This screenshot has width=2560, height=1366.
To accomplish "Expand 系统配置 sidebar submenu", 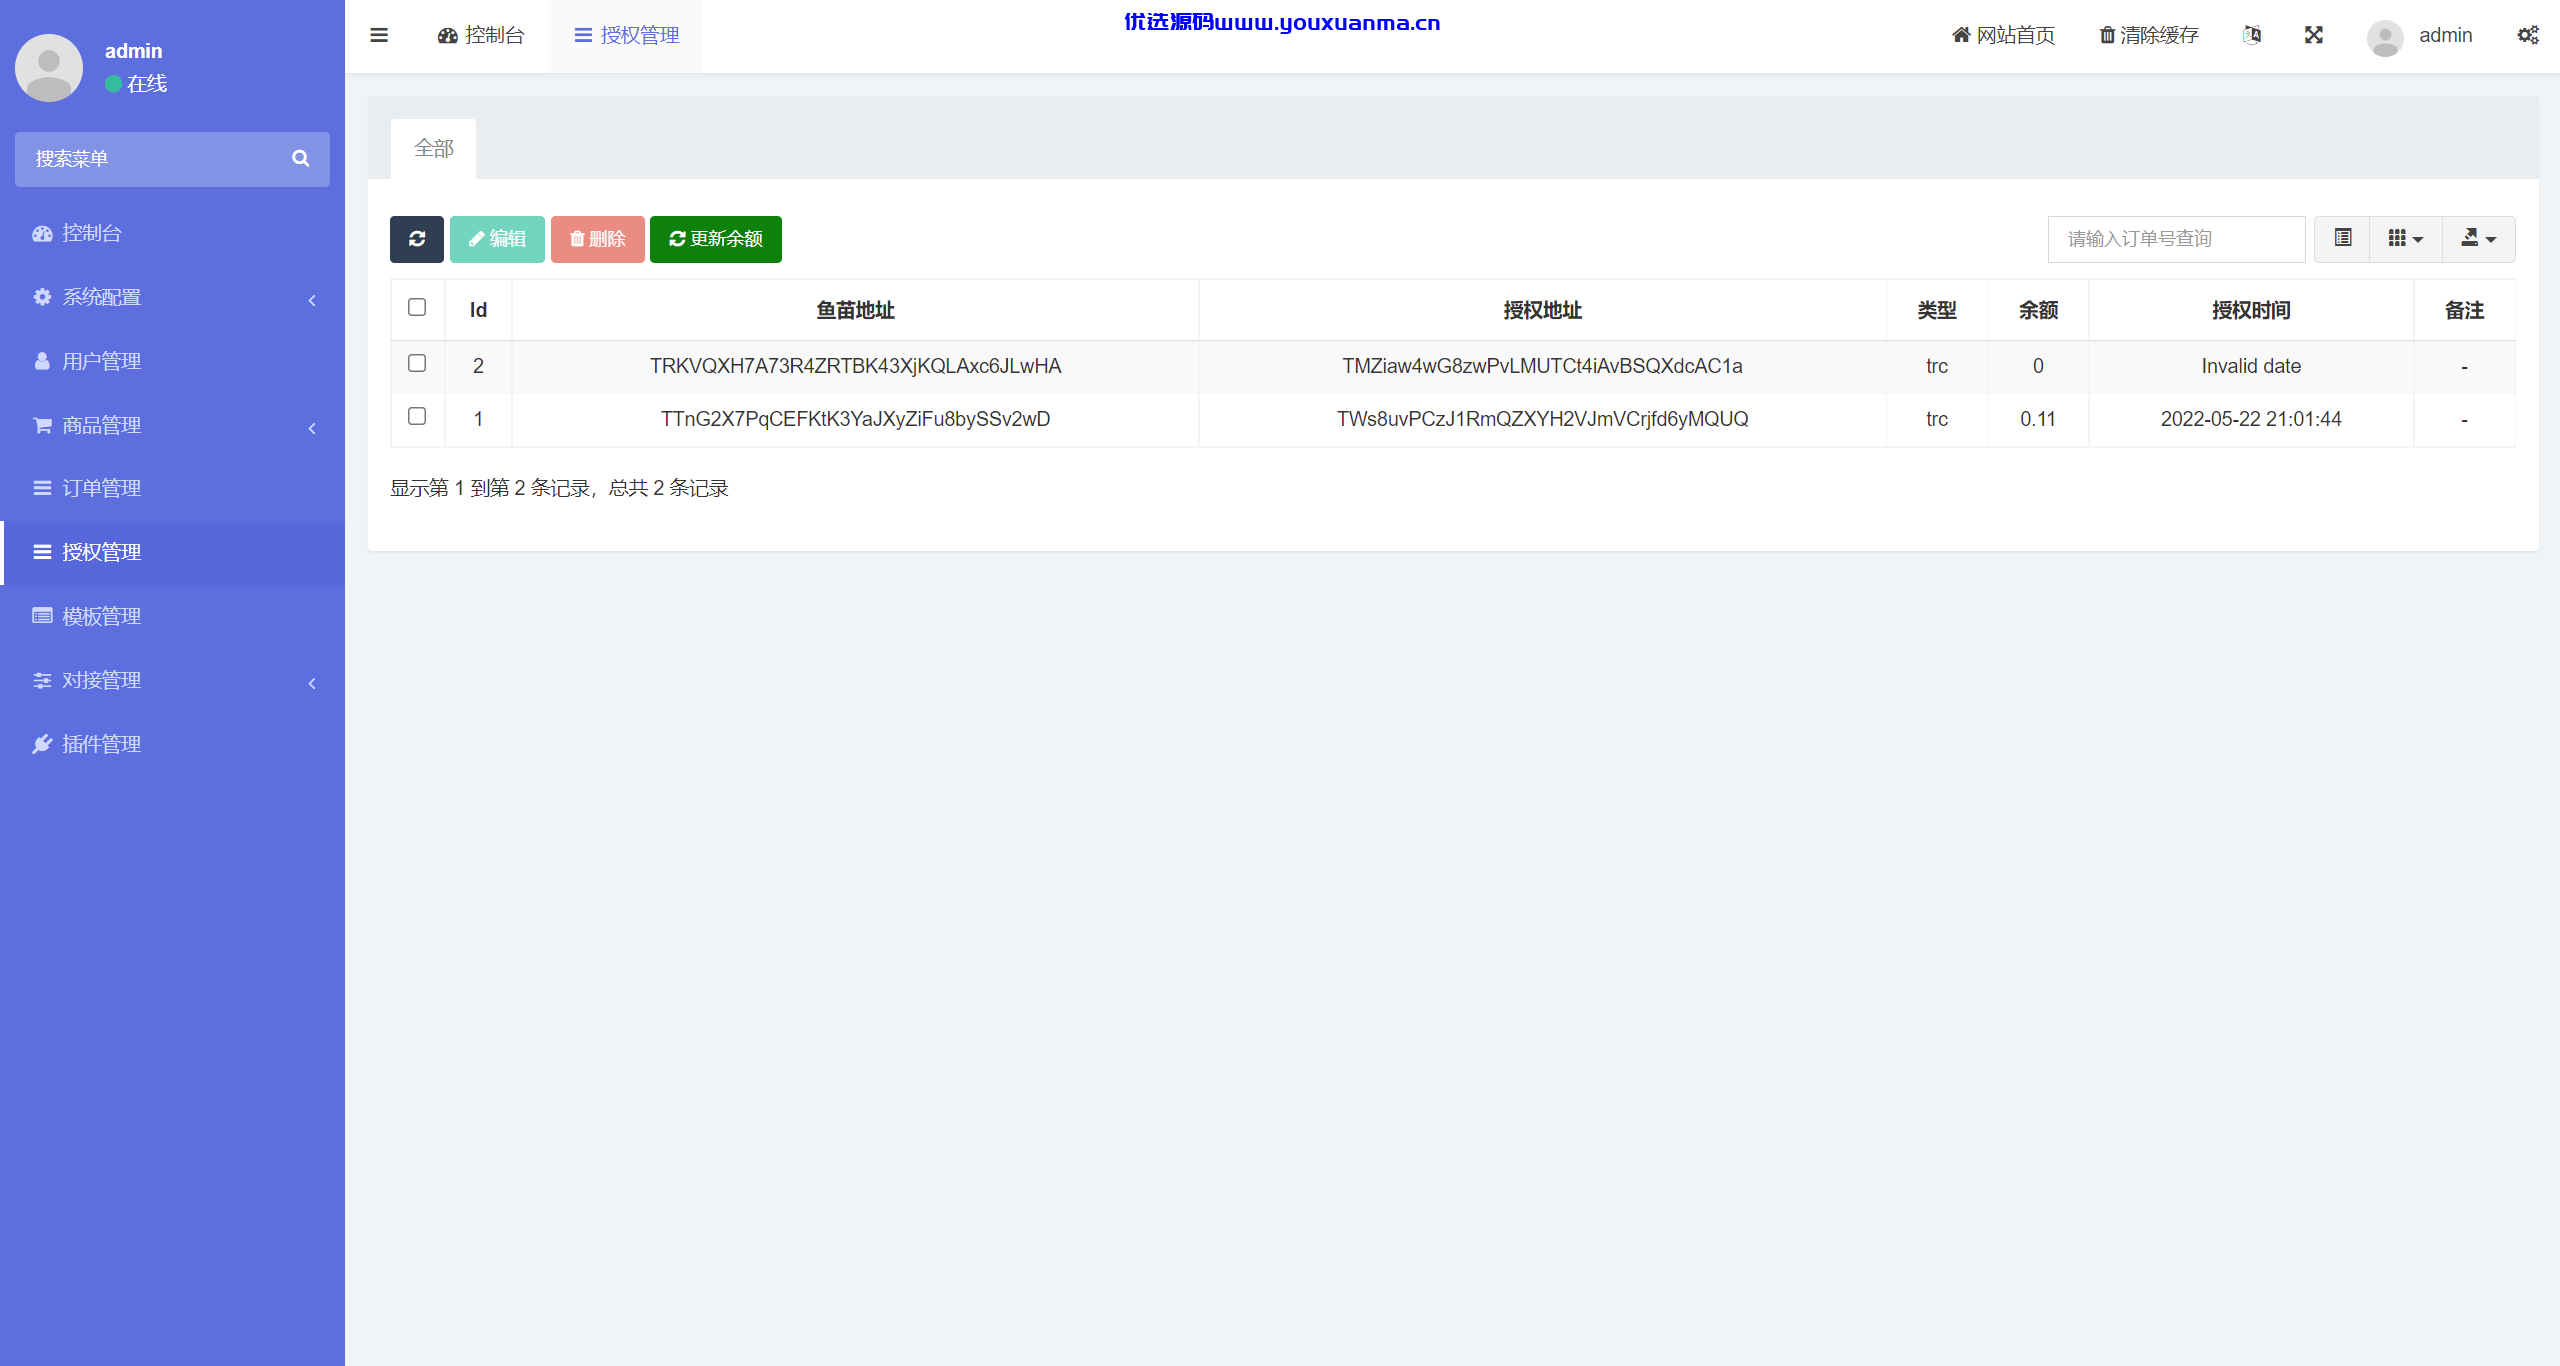I will click(172, 297).
